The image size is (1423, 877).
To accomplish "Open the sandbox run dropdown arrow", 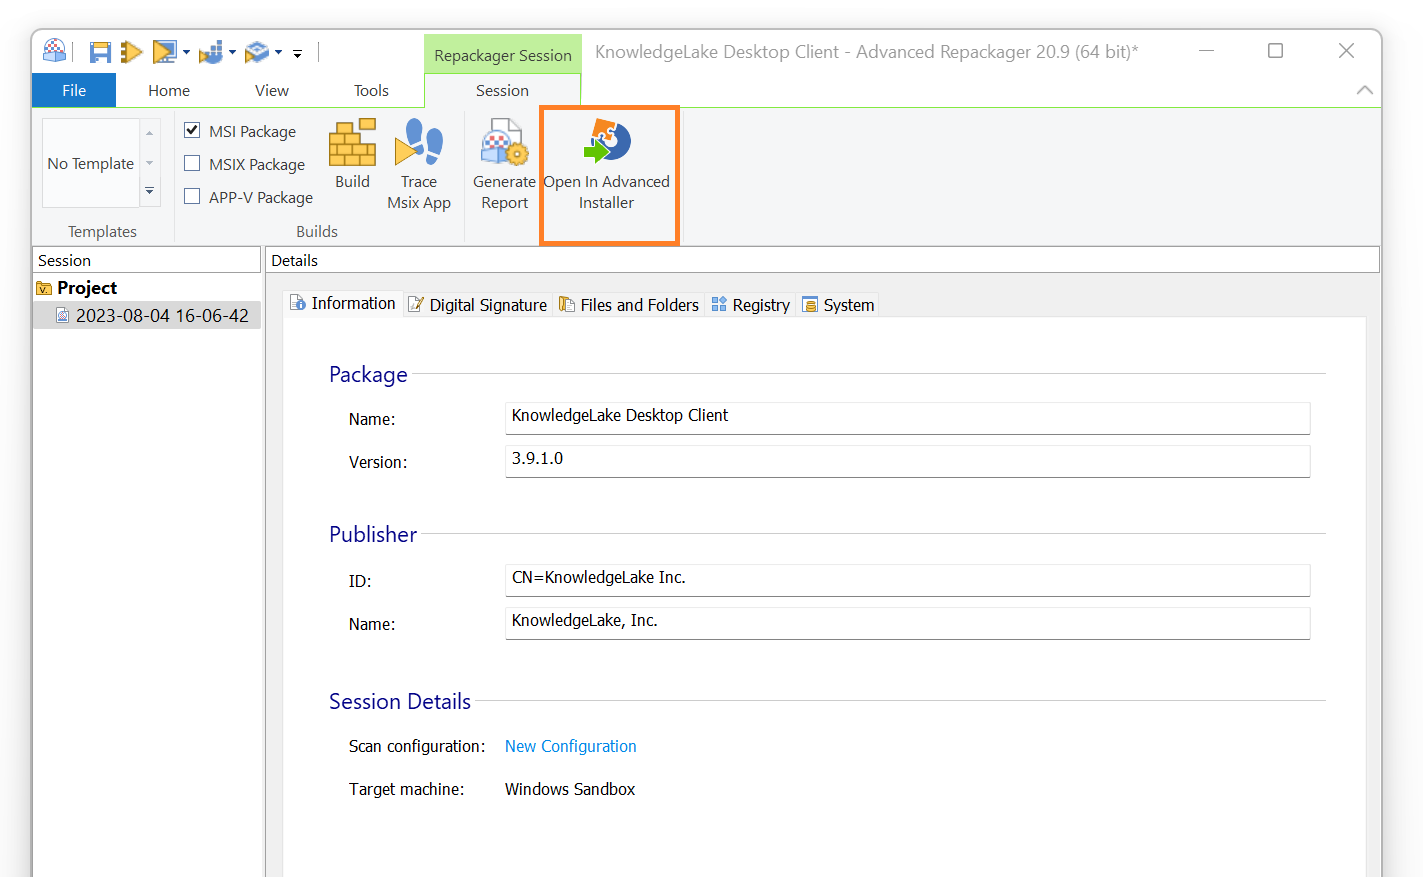I will coord(278,52).
